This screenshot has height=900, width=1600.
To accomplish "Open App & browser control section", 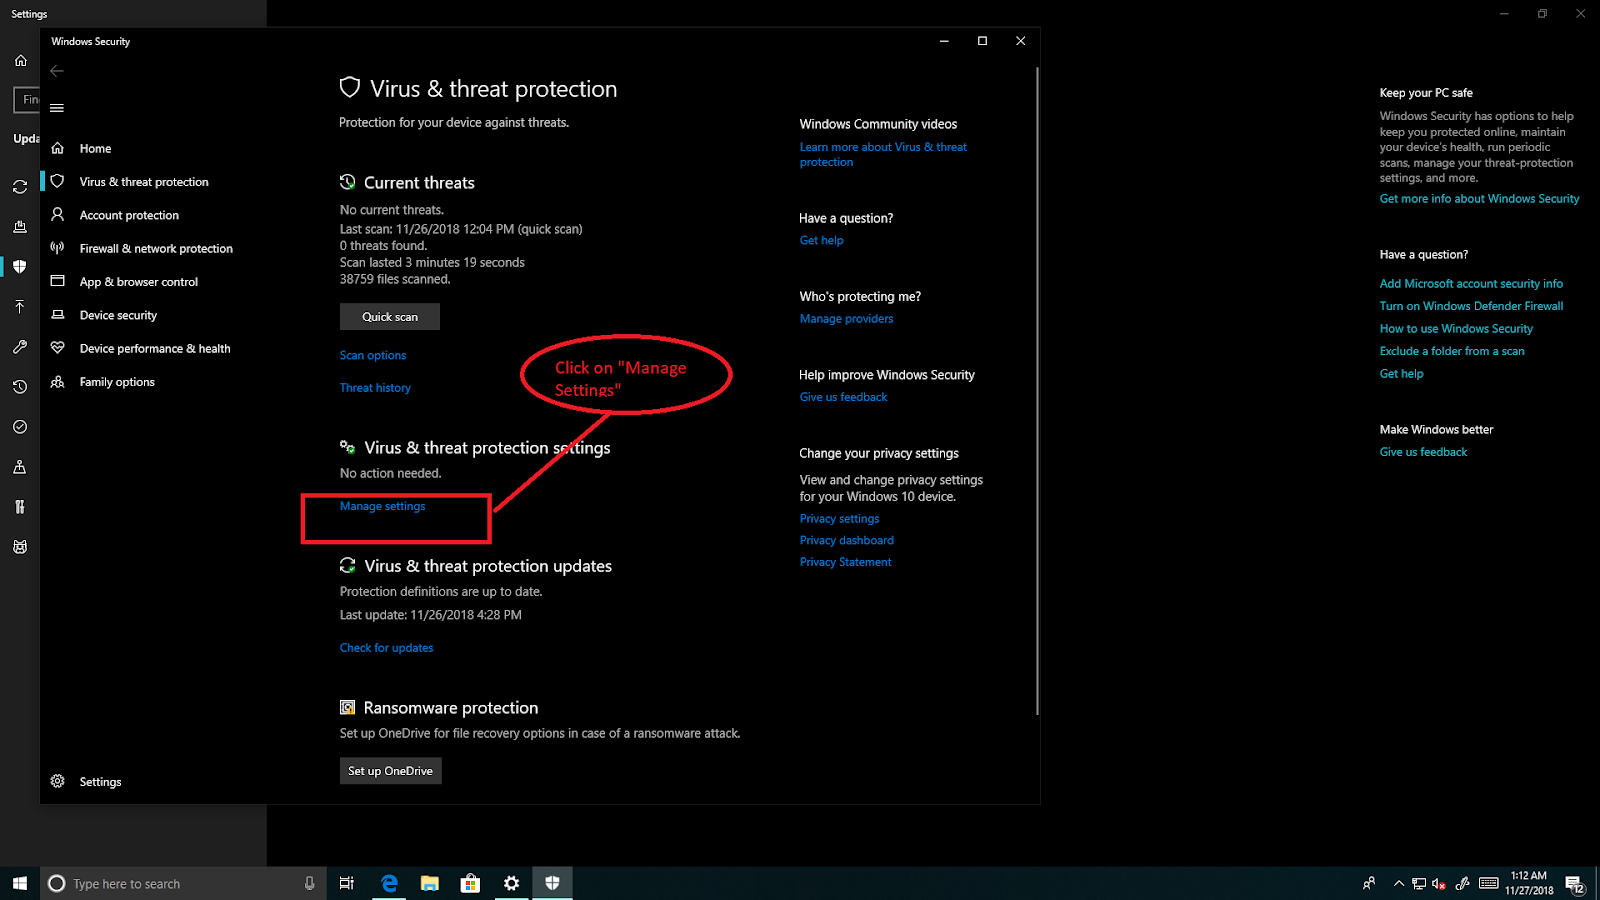I will (x=139, y=281).
